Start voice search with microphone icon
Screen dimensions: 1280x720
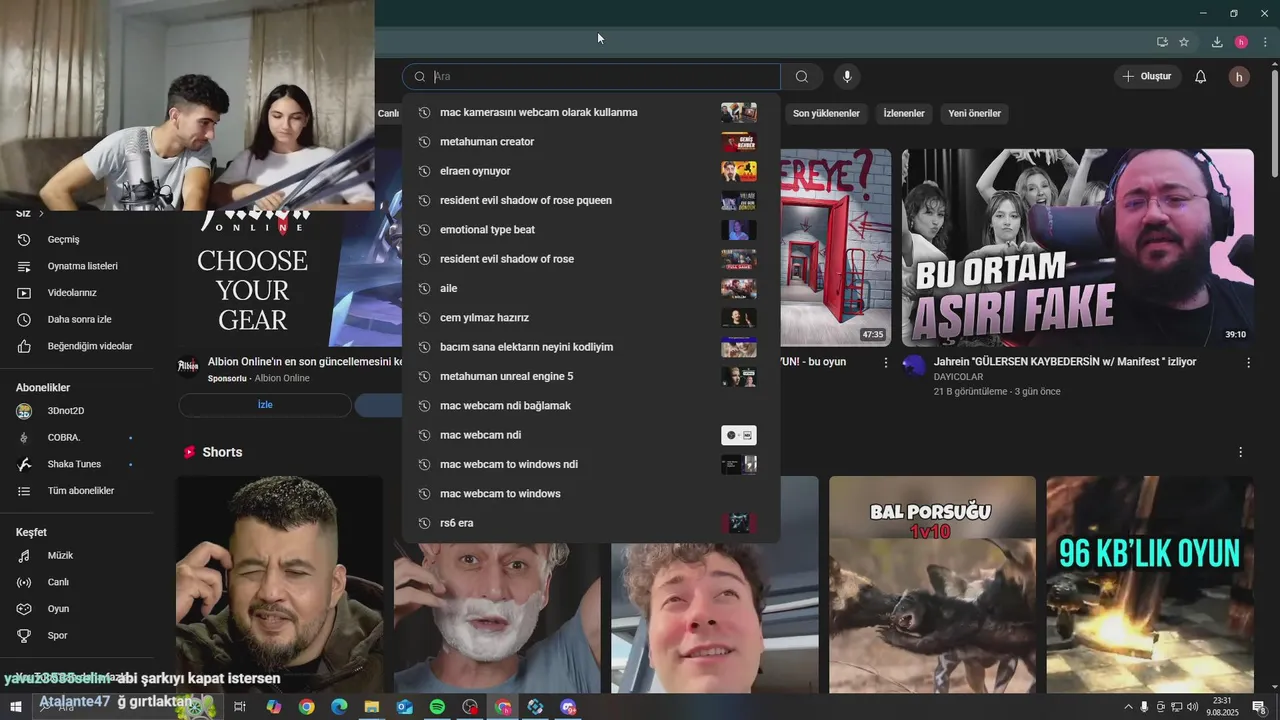(847, 77)
